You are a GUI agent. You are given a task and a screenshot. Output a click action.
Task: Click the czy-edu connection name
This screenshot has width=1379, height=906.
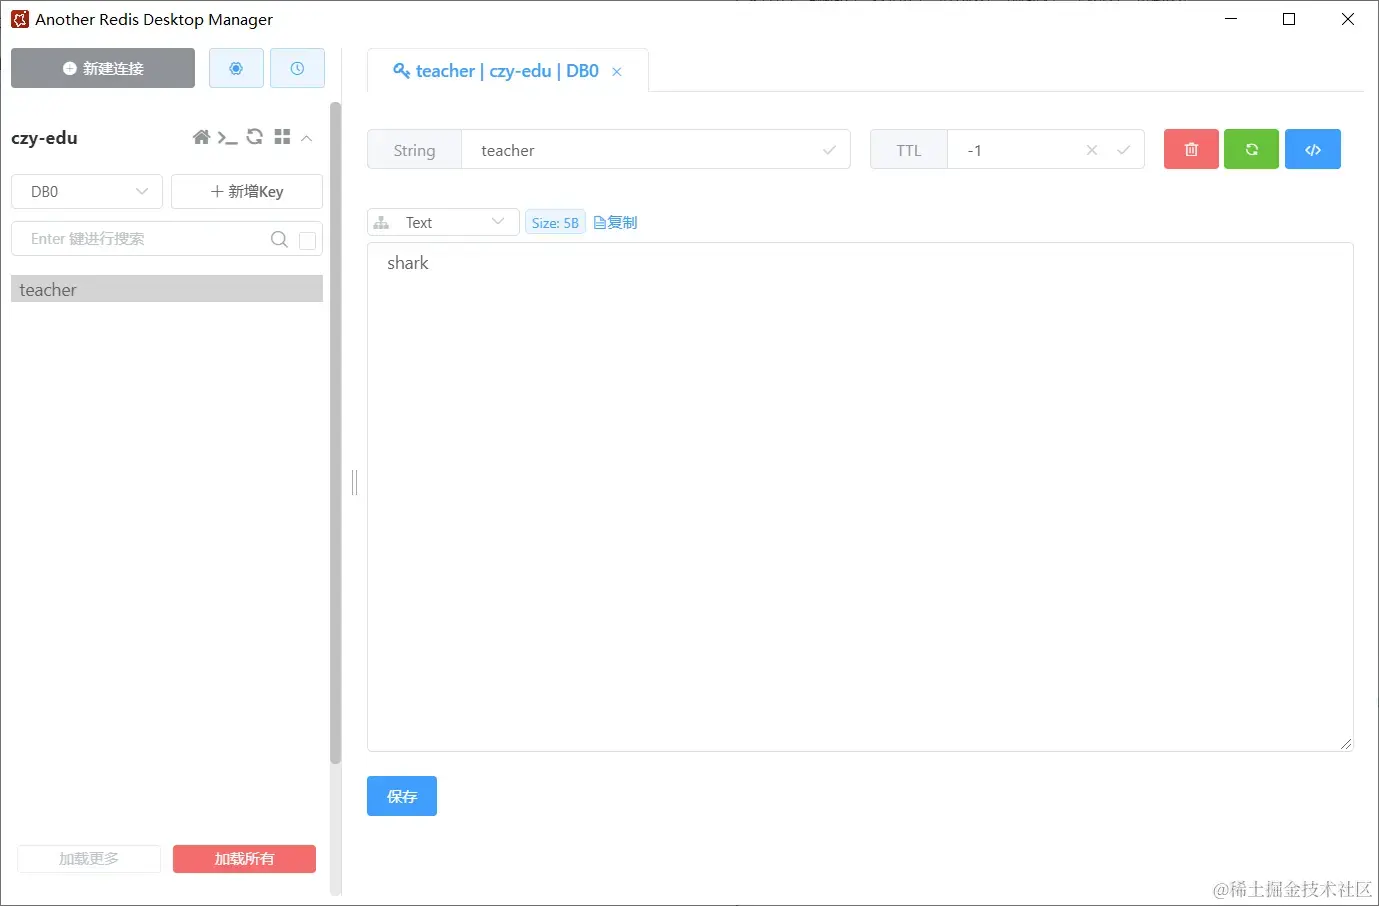point(44,138)
